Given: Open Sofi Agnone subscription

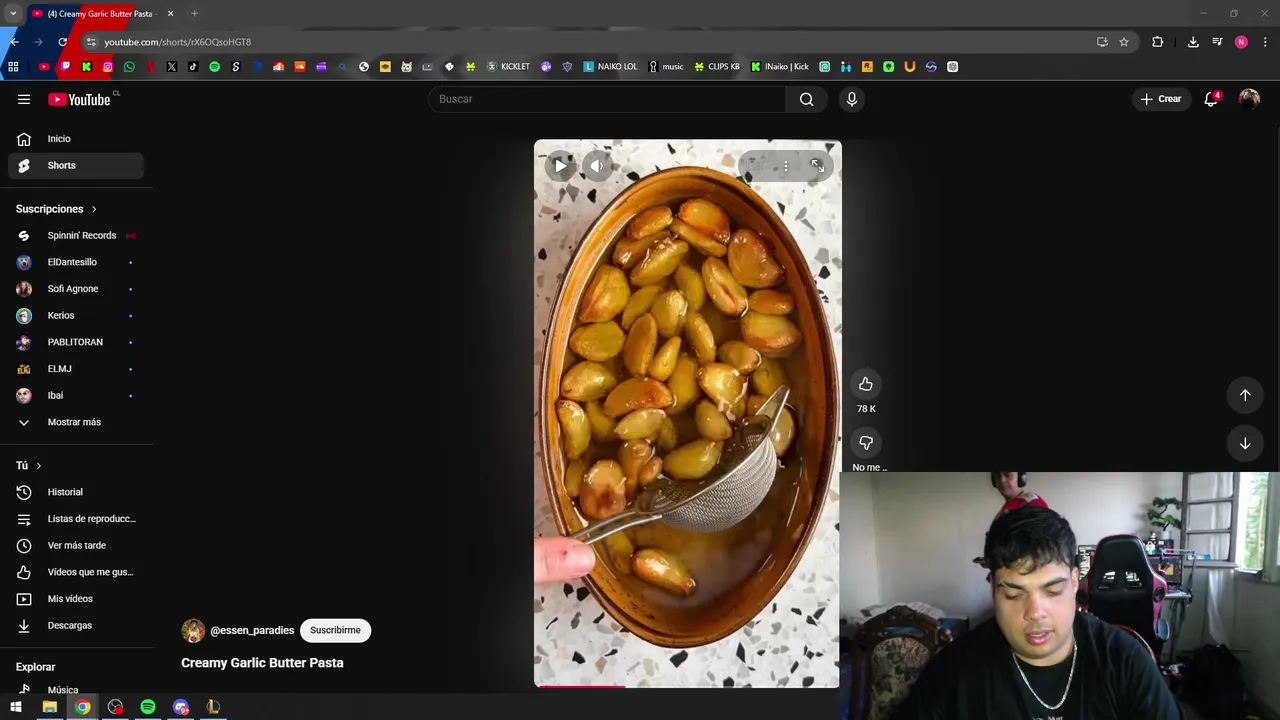Looking at the screenshot, I should coord(76,289).
